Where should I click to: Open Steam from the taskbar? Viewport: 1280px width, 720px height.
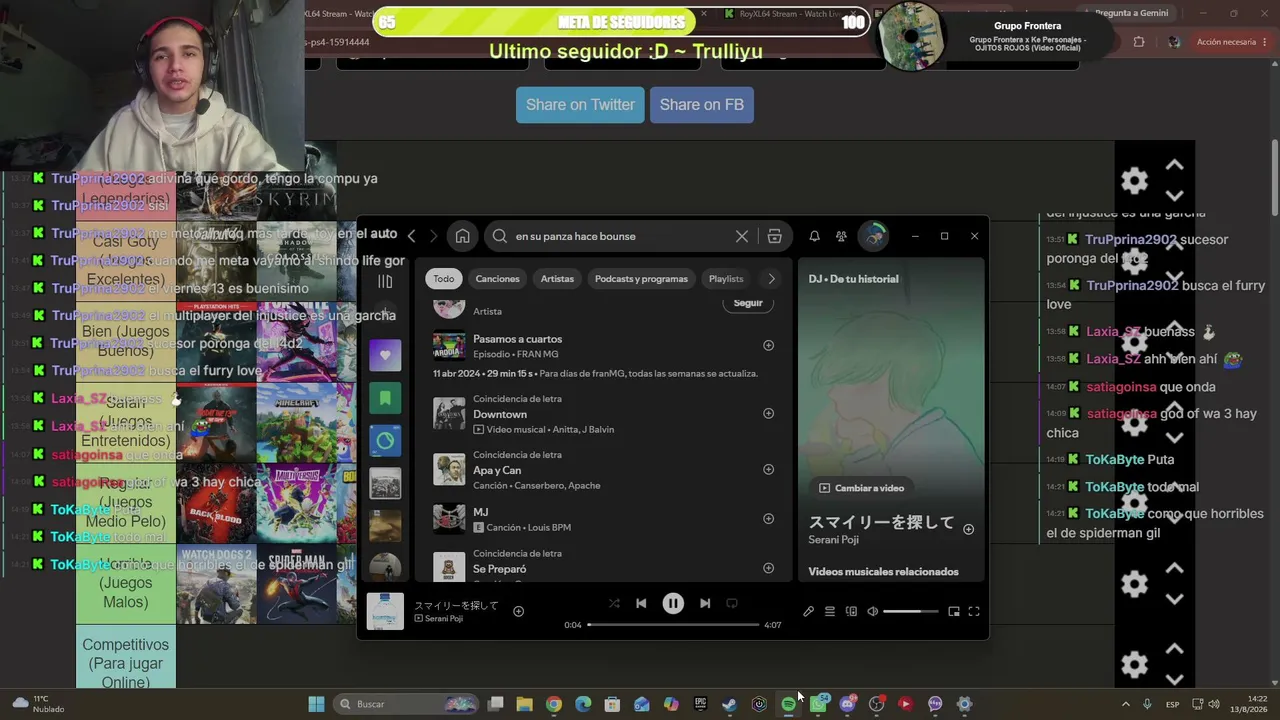click(730, 704)
